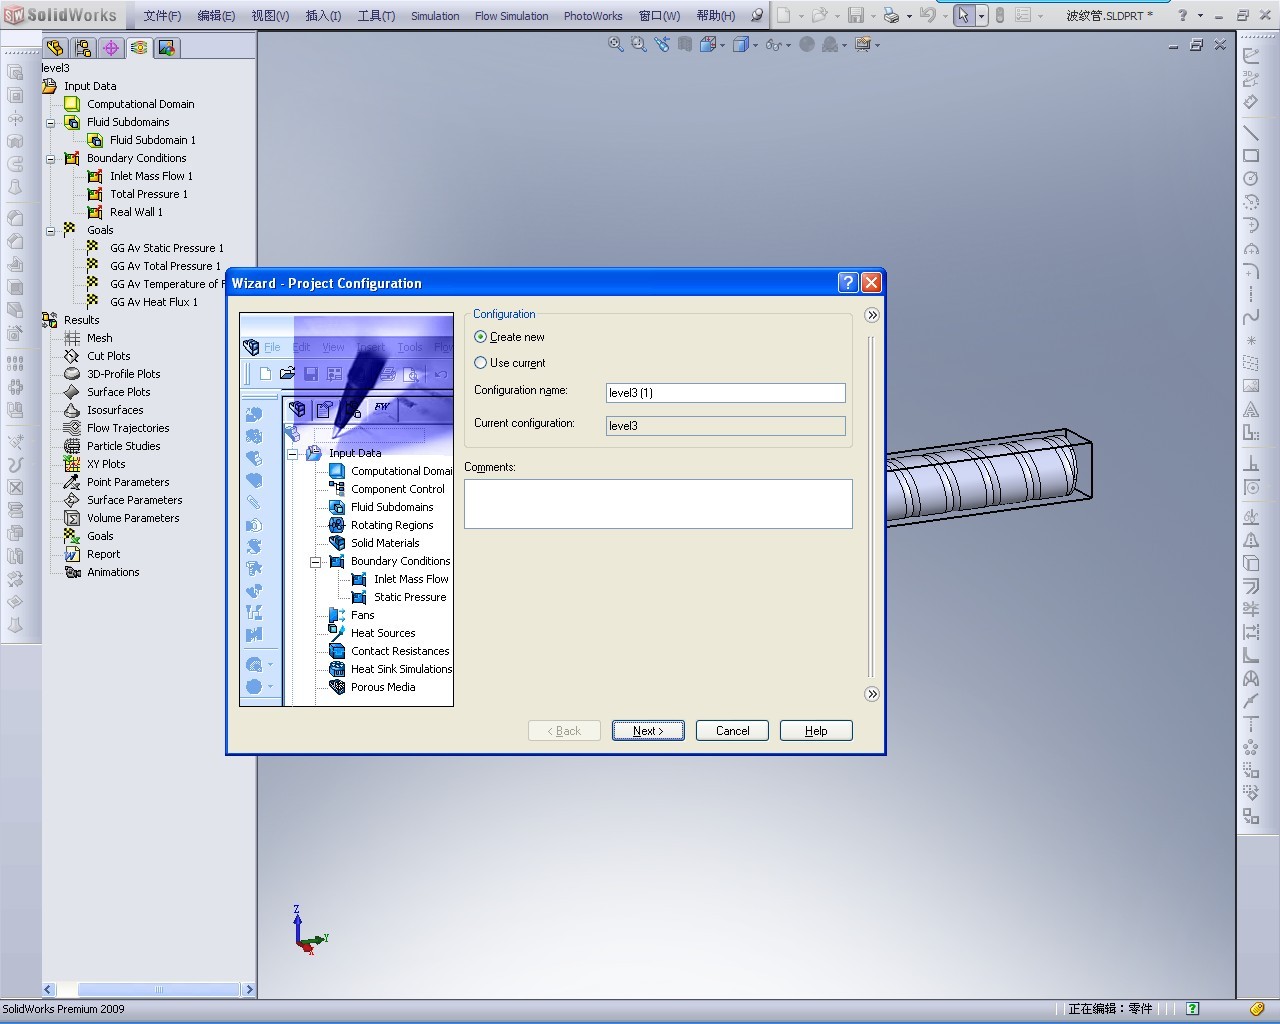Click the GG Av Heat Flux 1 flag icon
Image resolution: width=1280 pixels, height=1024 pixels.
click(93, 301)
